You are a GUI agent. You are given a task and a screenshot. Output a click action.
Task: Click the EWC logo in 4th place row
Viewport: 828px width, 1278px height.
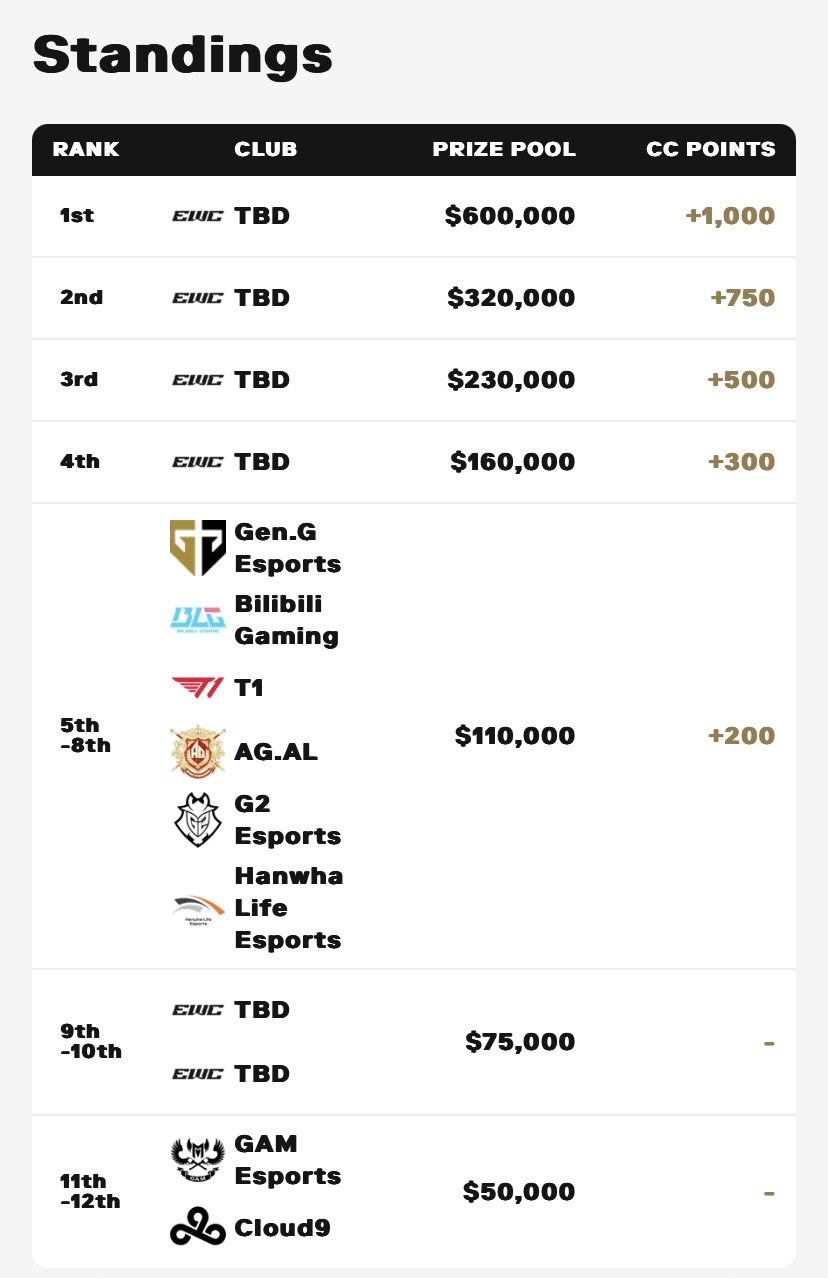point(197,462)
